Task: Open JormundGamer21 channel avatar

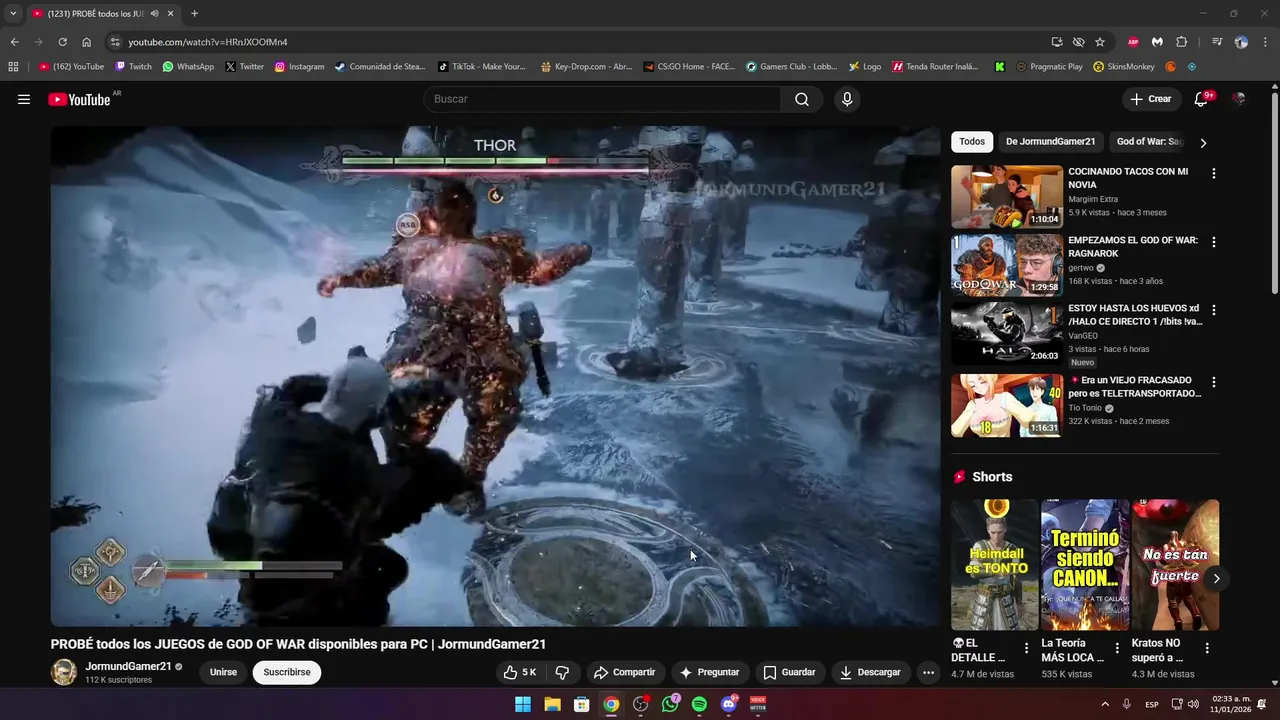Action: pyautogui.click(x=64, y=672)
